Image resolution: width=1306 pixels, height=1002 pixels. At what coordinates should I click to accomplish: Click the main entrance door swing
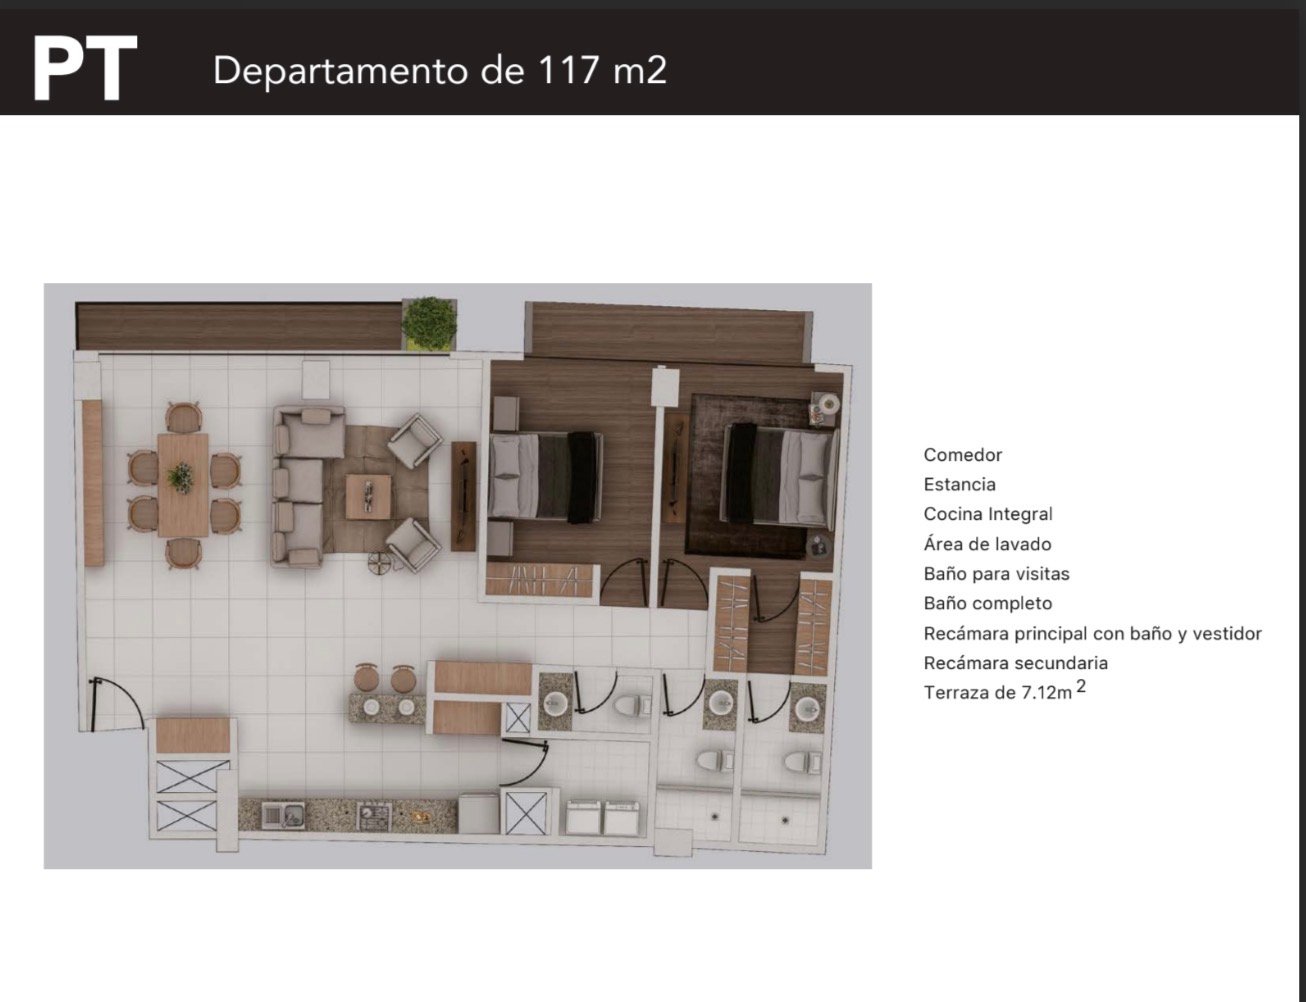tap(113, 704)
